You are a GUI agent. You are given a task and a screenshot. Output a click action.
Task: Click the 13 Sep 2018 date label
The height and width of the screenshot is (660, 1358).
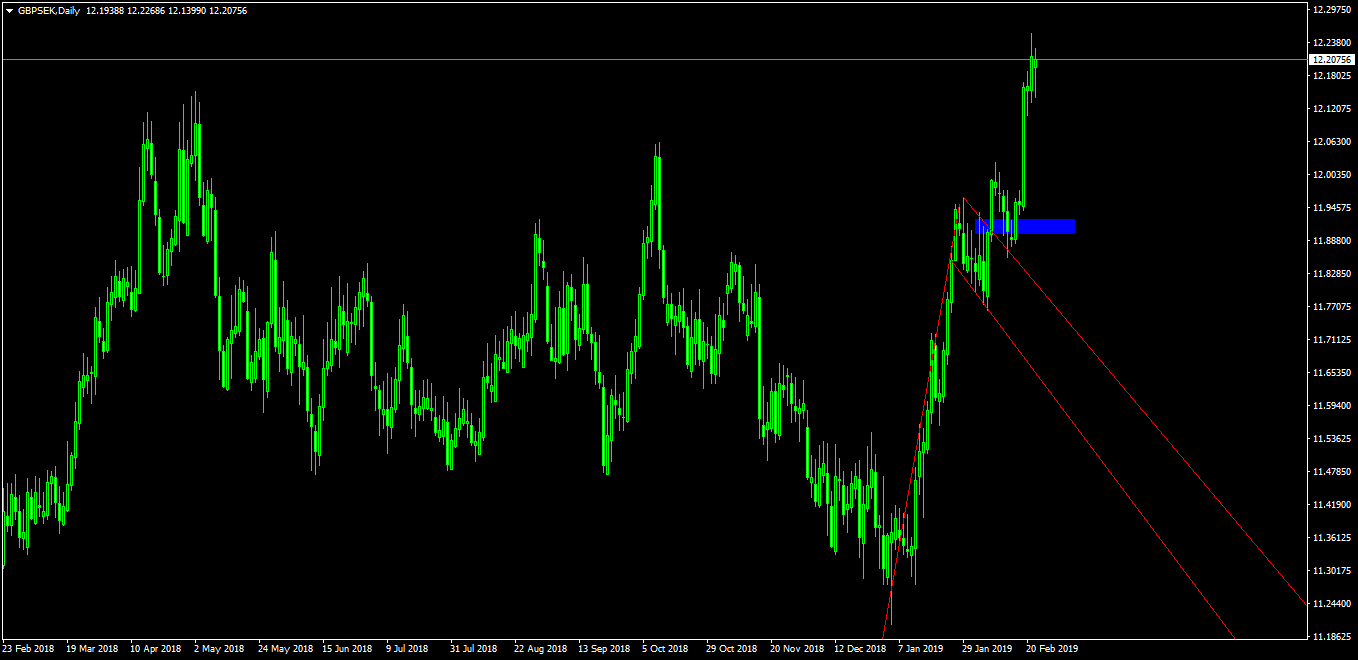(x=604, y=648)
